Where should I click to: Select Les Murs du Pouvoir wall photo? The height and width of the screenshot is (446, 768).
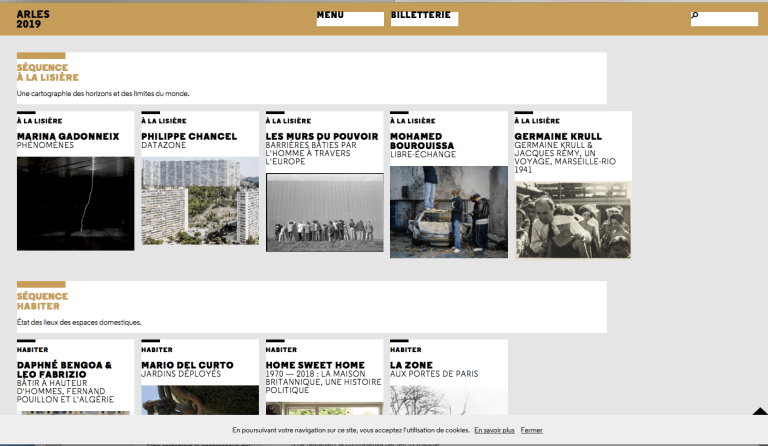pyautogui.click(x=324, y=212)
